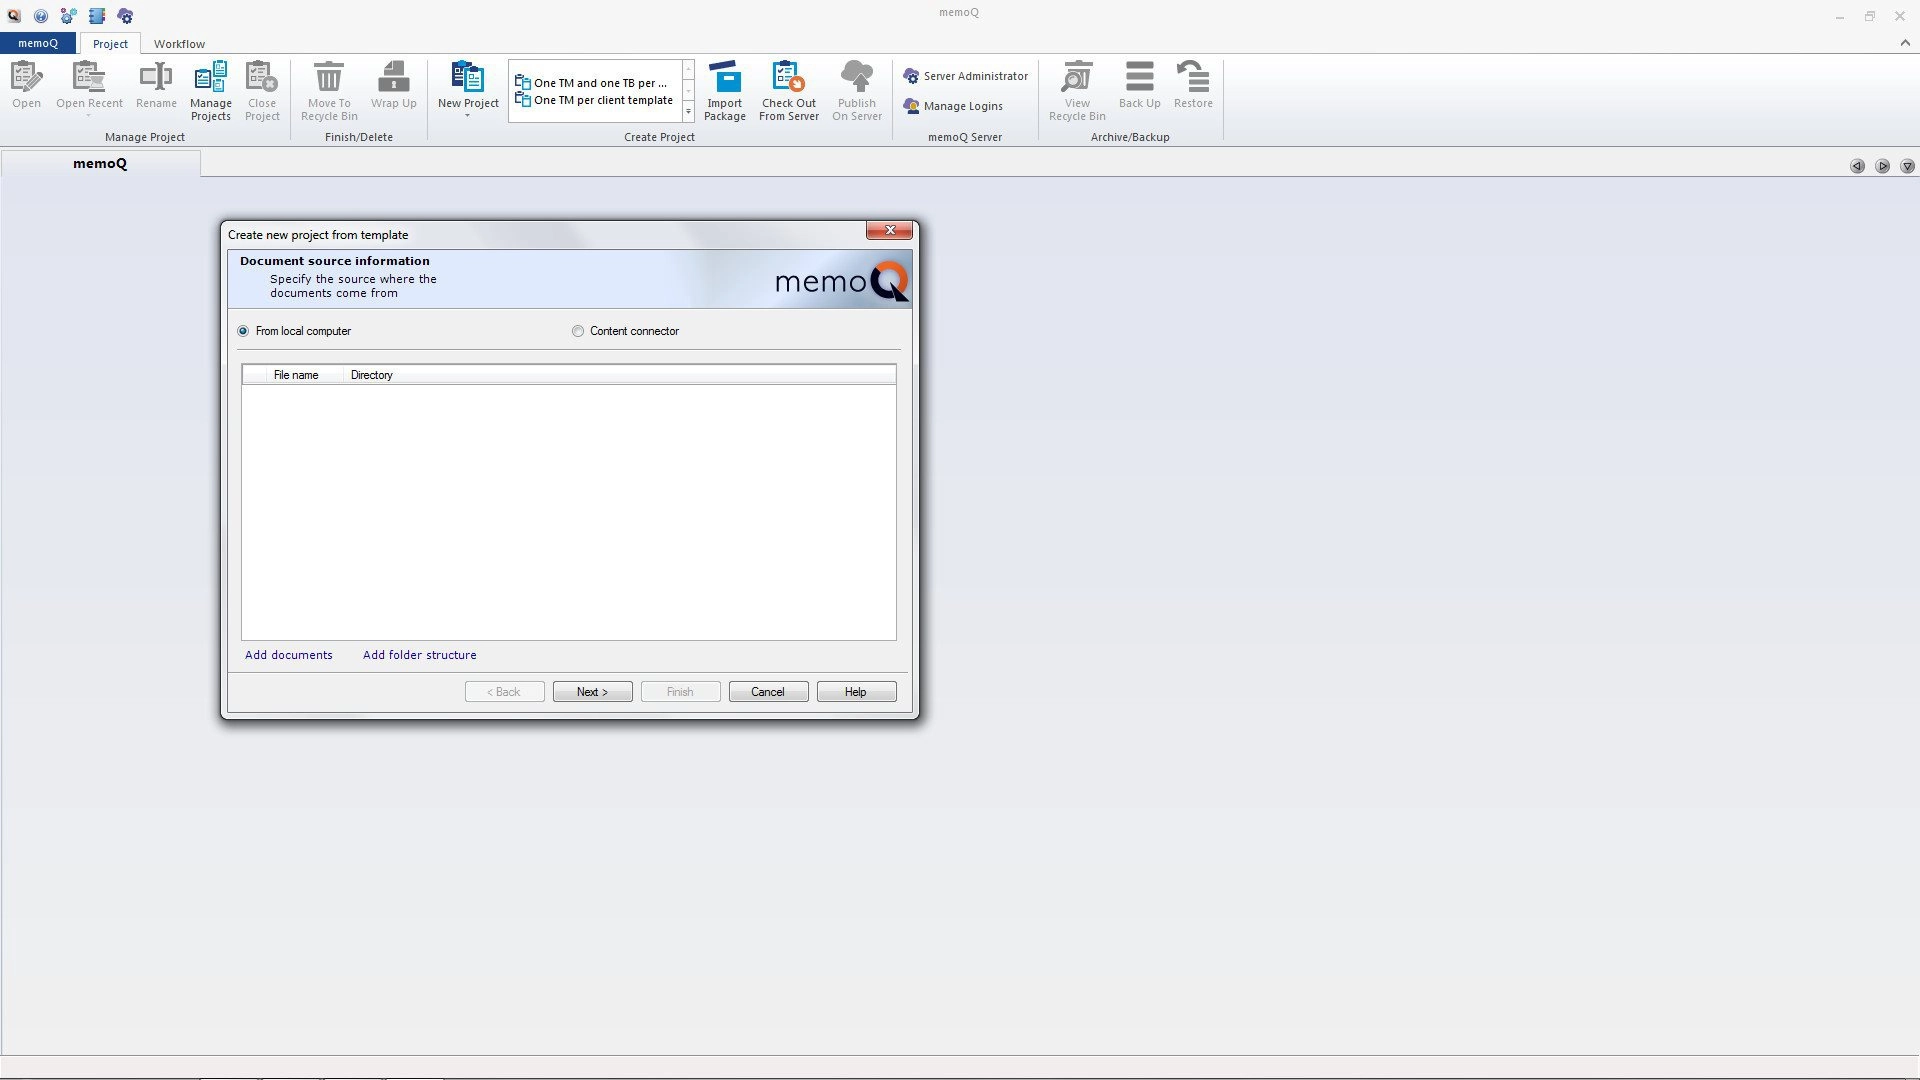The height and width of the screenshot is (1080, 1920).
Task: Switch to the Workflow ribbon tab
Action: (179, 44)
